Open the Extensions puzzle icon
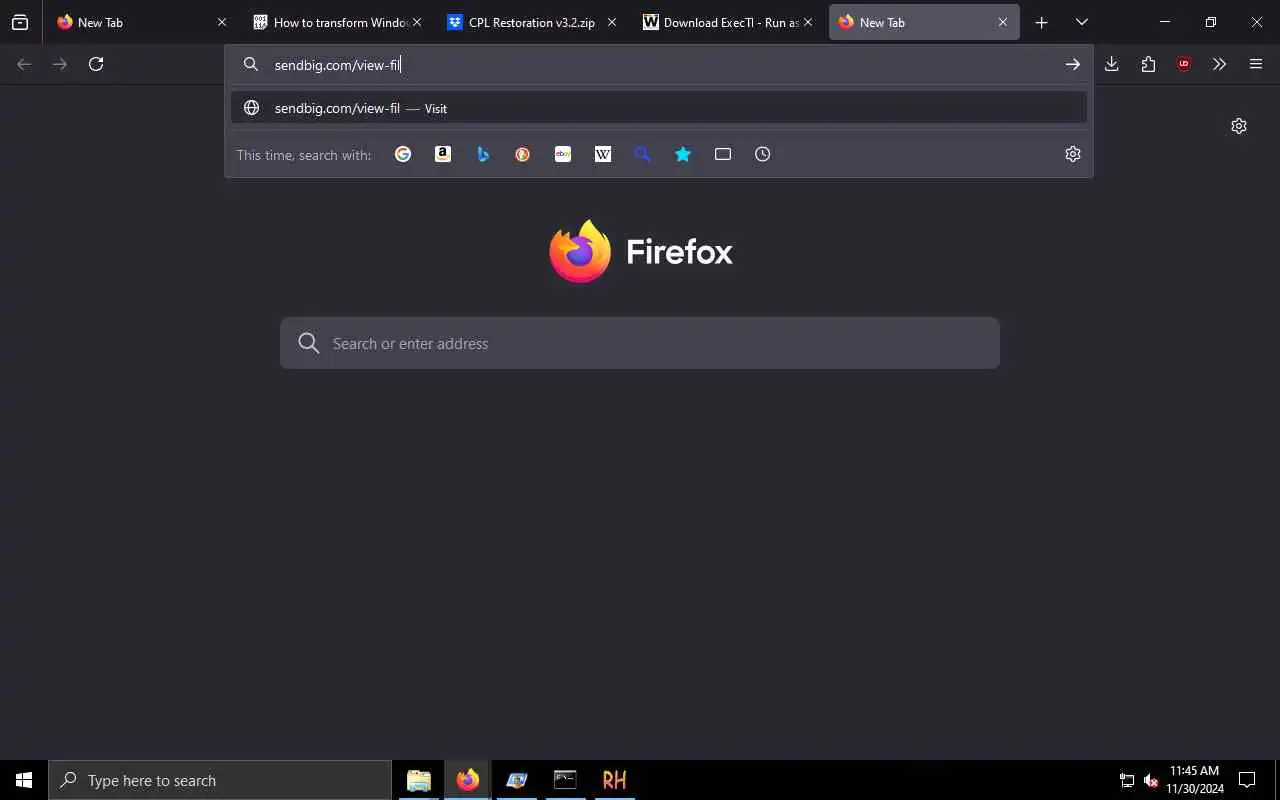Viewport: 1280px width, 800px height. (1148, 64)
